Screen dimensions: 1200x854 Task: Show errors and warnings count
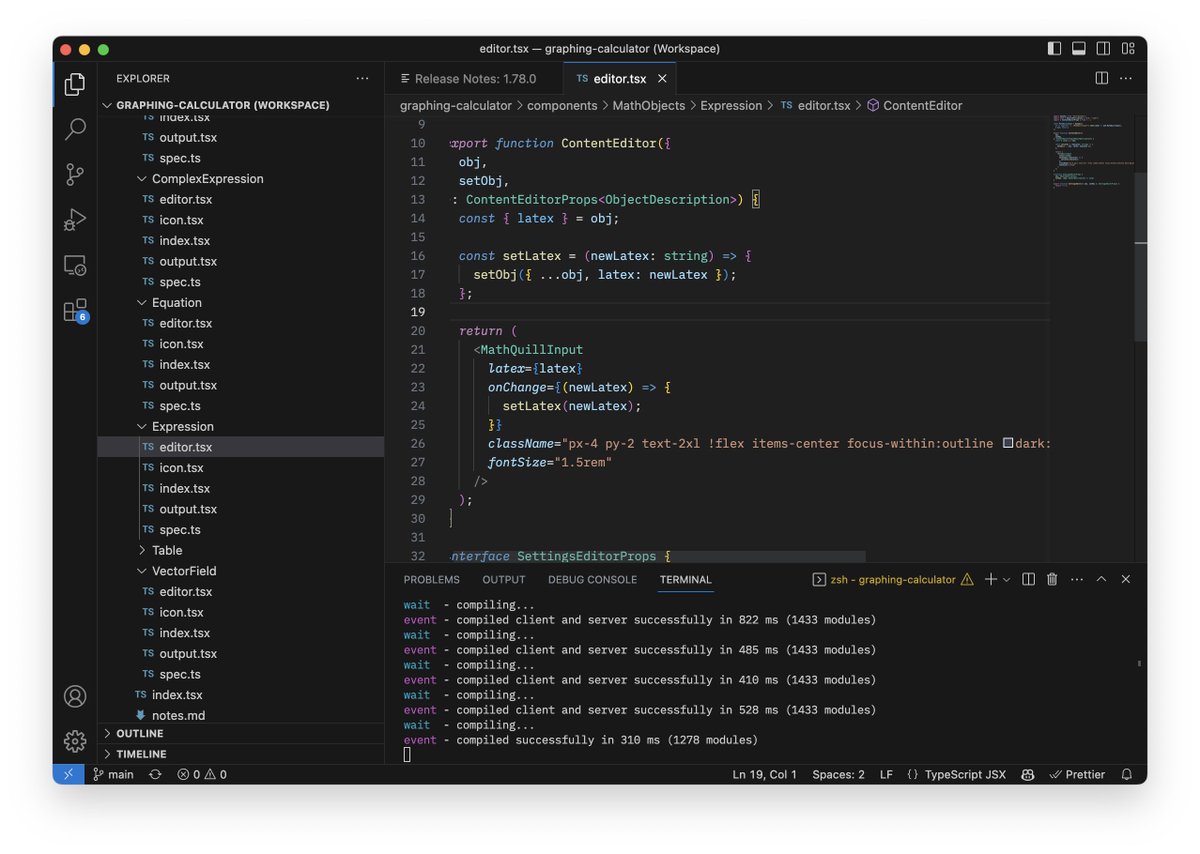[202, 774]
